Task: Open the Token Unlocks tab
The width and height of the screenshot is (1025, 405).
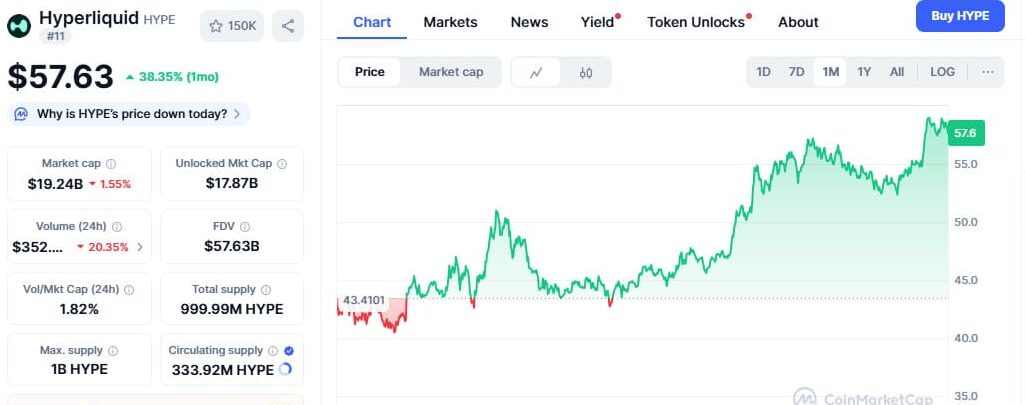Action: (698, 22)
